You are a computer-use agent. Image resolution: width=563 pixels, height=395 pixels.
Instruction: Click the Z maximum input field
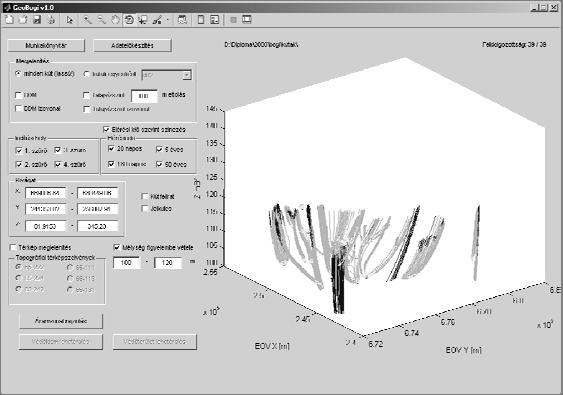pyautogui.click(x=98, y=226)
